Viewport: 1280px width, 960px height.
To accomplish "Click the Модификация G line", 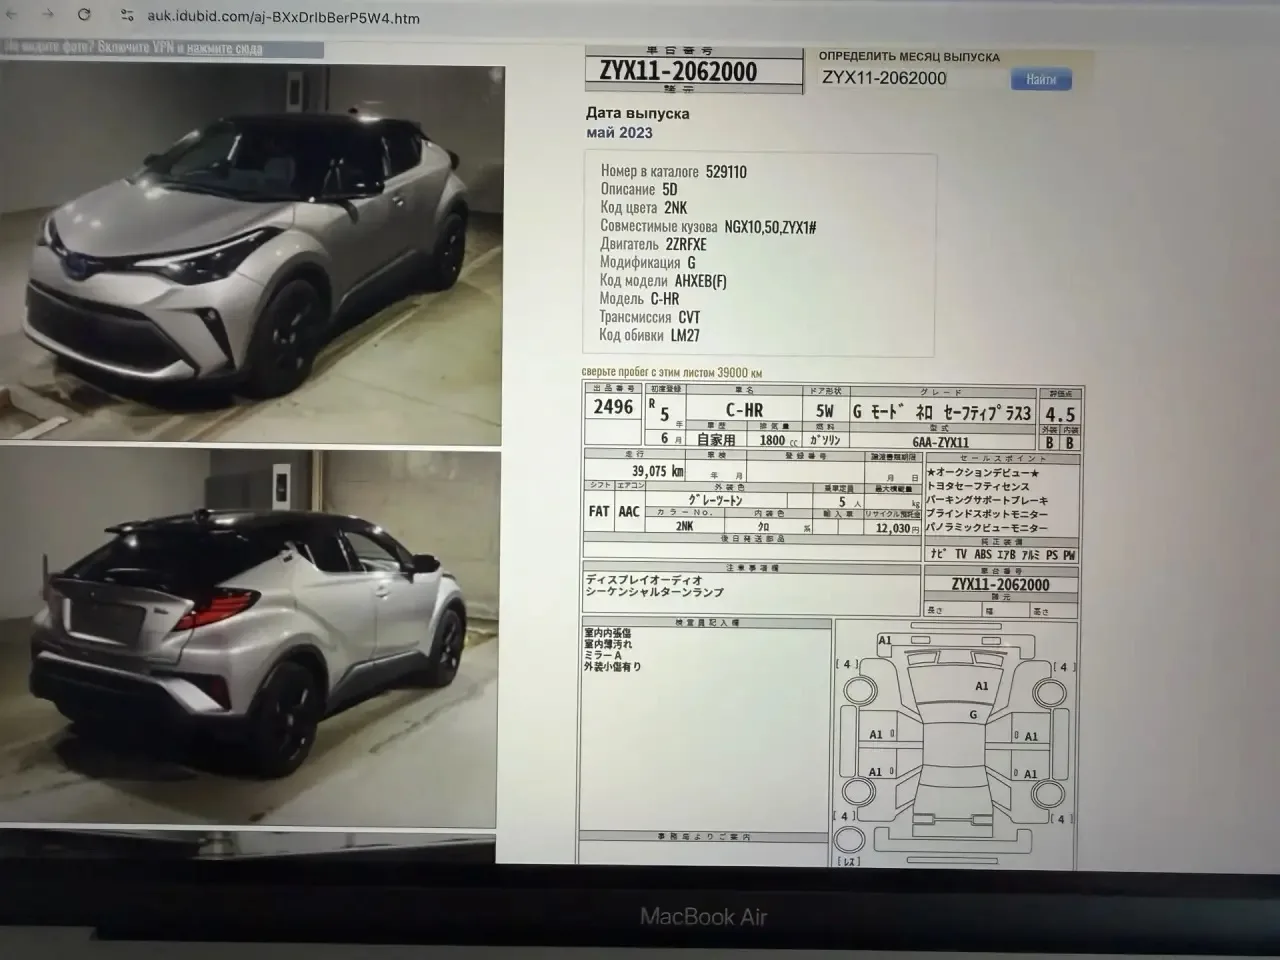I will pos(648,262).
